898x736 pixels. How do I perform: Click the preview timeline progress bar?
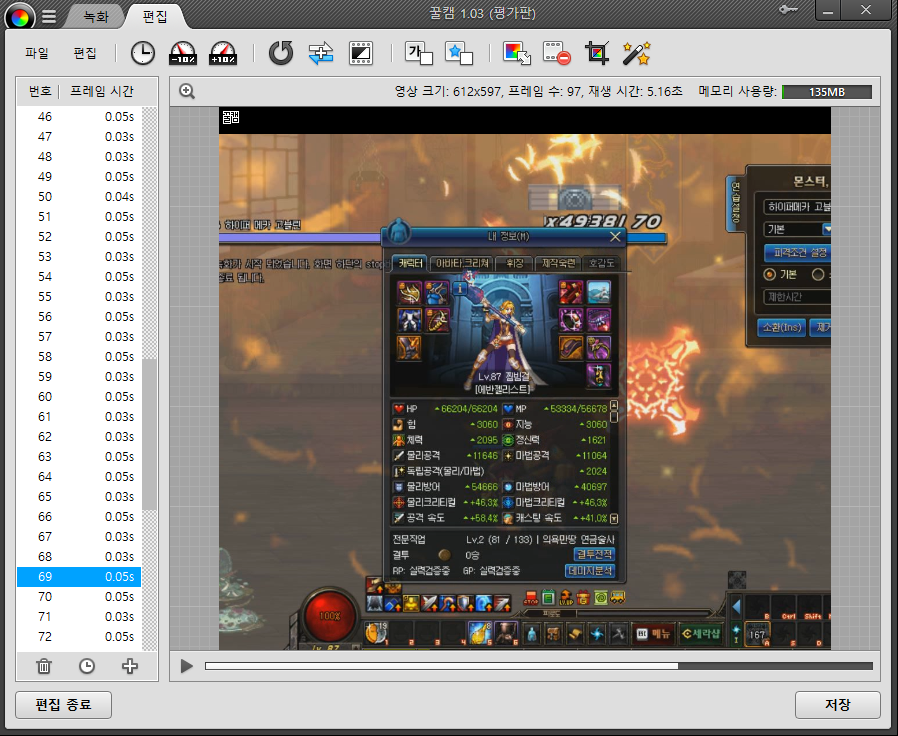[538, 666]
